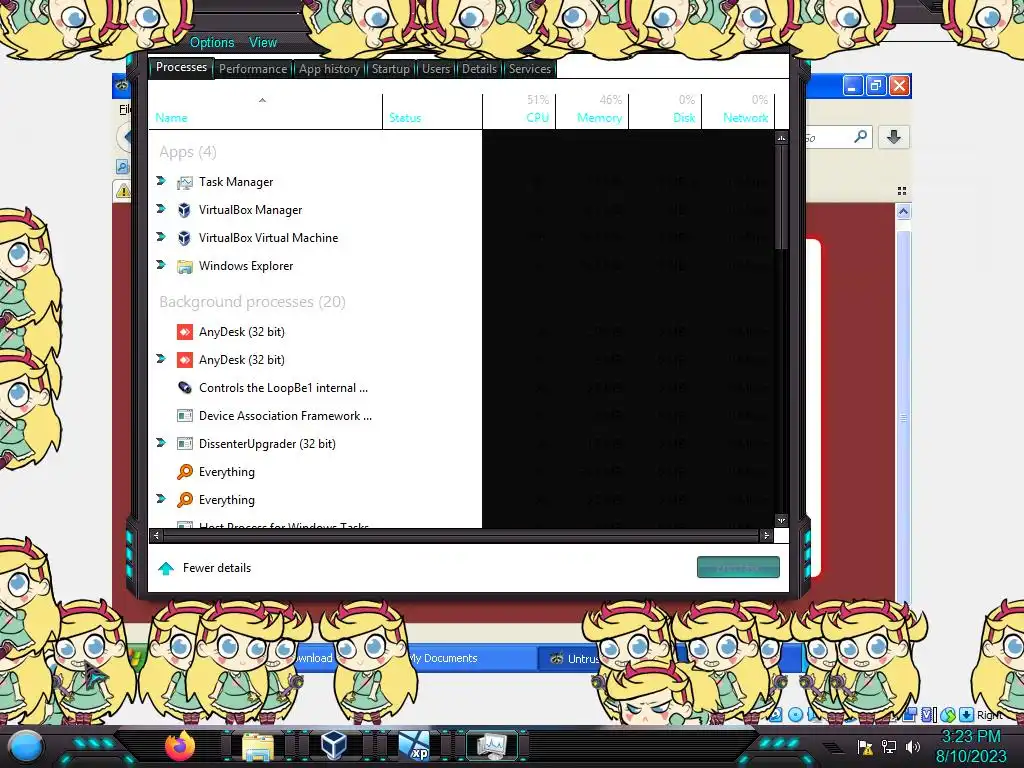Click the taskbar clock 3:23 PM
This screenshot has height=768, width=1024.
pyautogui.click(x=970, y=737)
